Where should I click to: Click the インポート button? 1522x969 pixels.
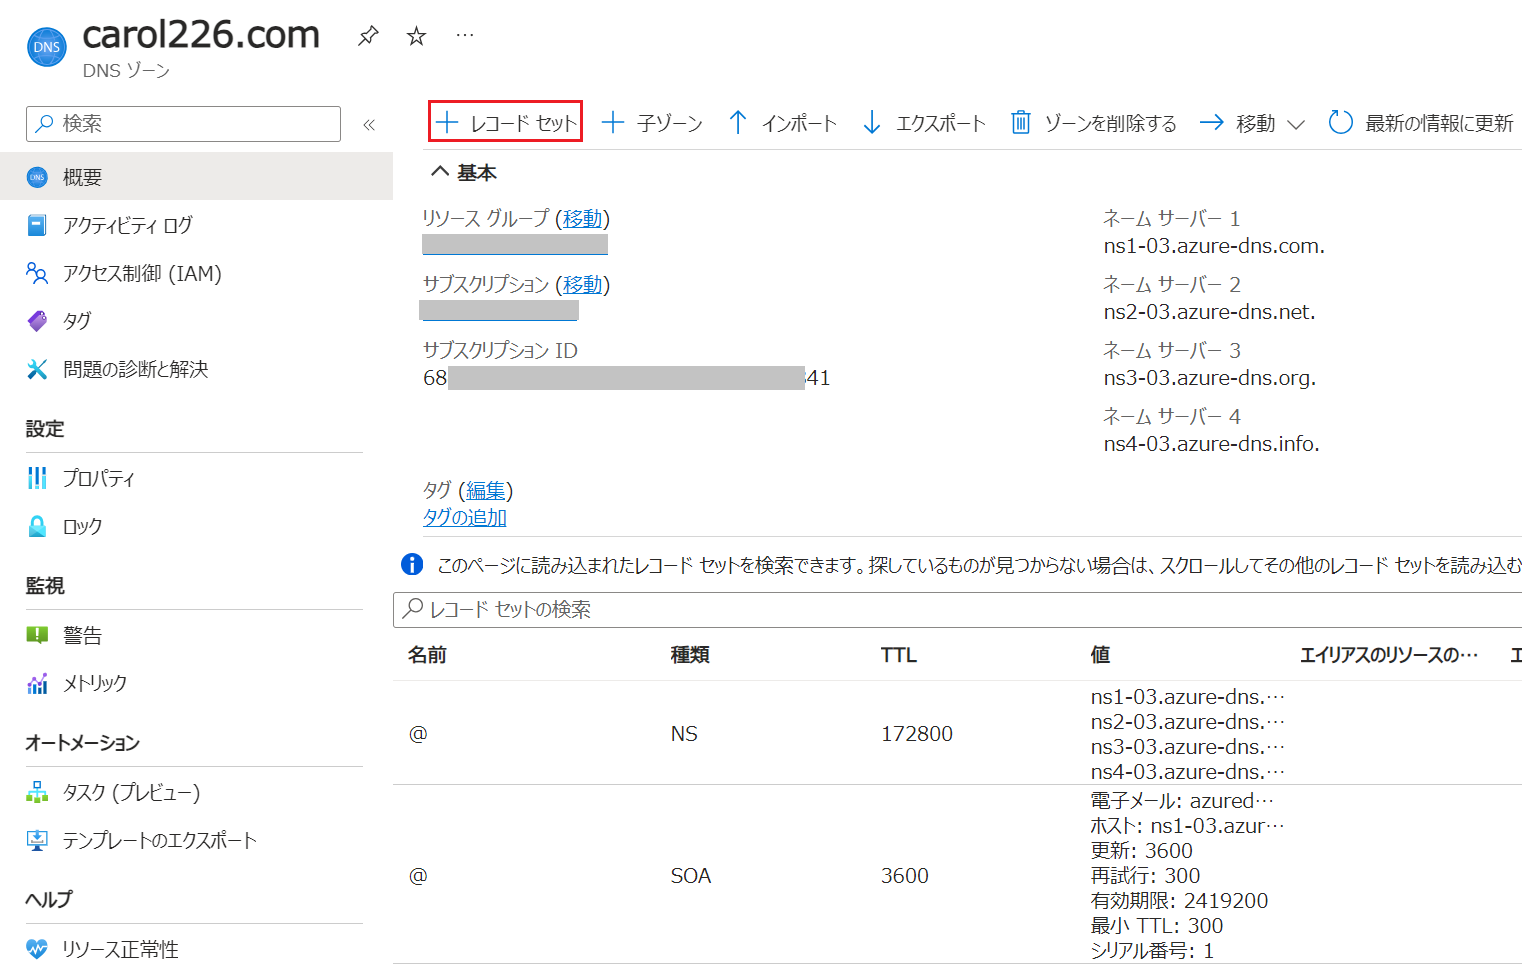tap(782, 123)
